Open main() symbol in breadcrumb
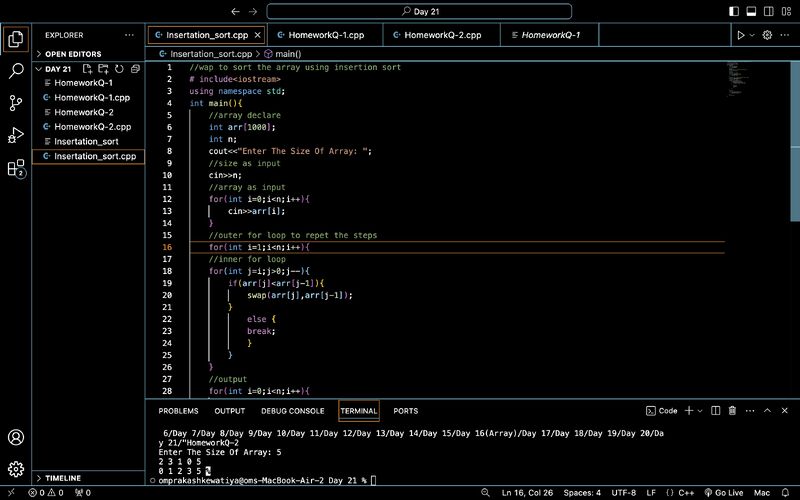Screen dimensions: 800x500 pos(284,54)
